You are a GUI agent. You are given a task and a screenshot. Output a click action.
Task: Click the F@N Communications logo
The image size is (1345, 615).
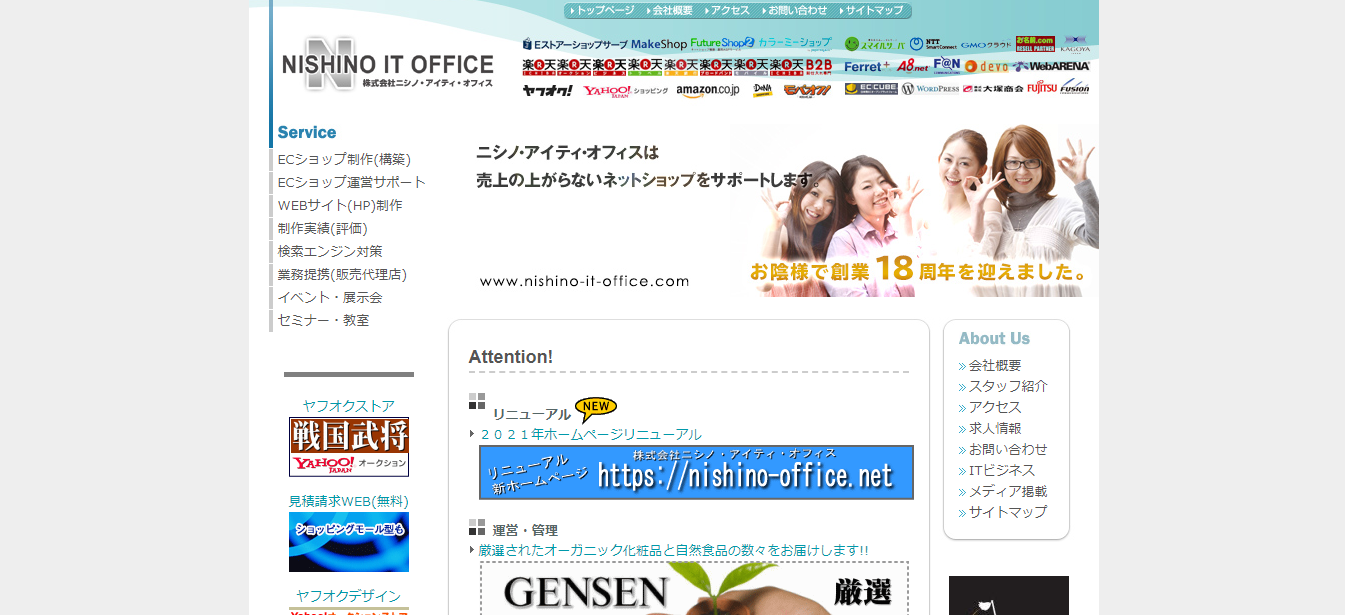(946, 66)
